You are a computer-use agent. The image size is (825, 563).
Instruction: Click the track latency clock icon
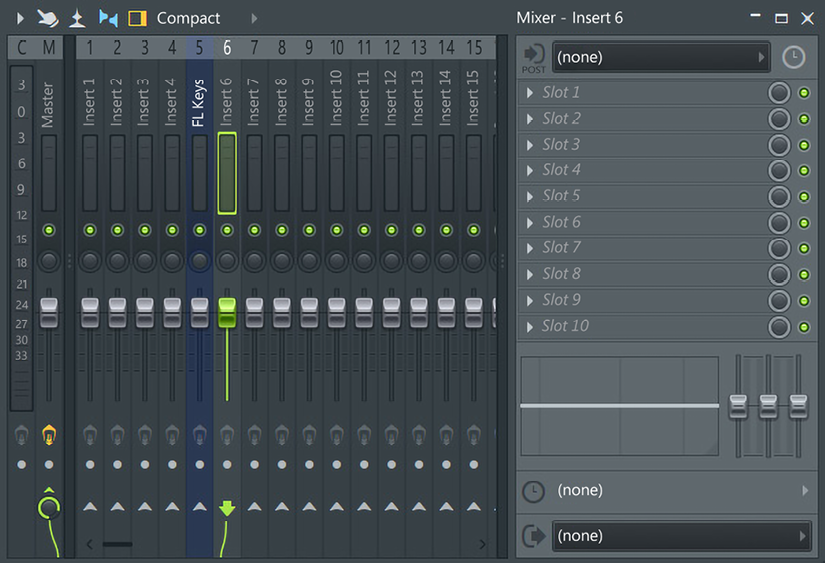(x=534, y=491)
